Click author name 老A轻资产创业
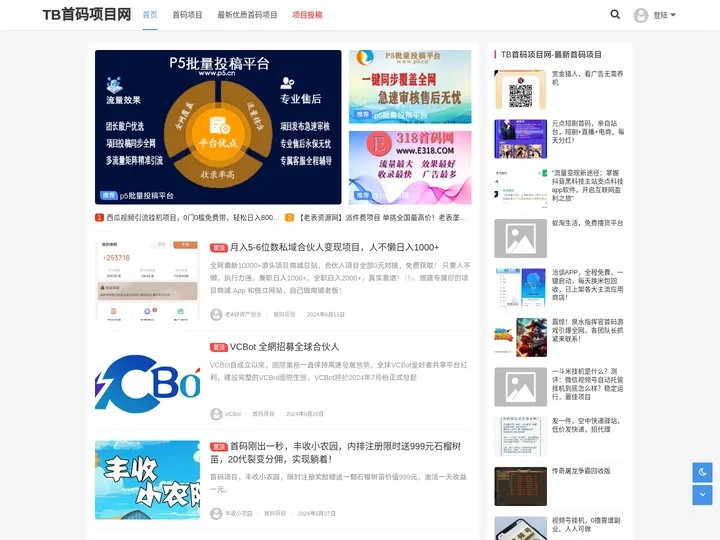The height and width of the screenshot is (540, 720). pyautogui.click(x=243, y=315)
